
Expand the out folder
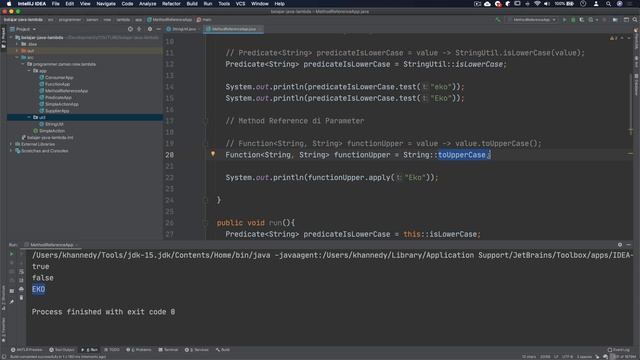click(x=18, y=51)
